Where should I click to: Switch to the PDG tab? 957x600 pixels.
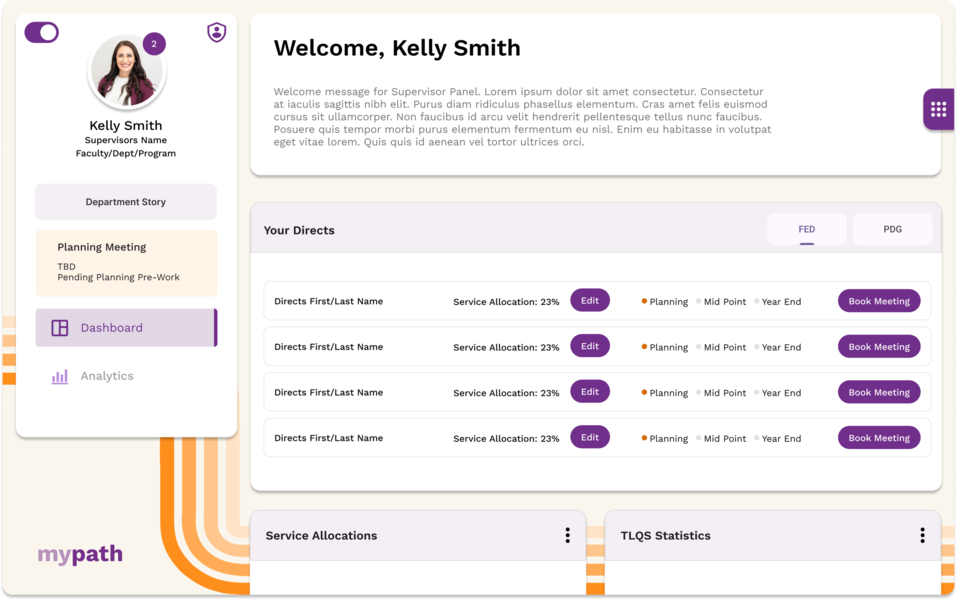(x=892, y=230)
